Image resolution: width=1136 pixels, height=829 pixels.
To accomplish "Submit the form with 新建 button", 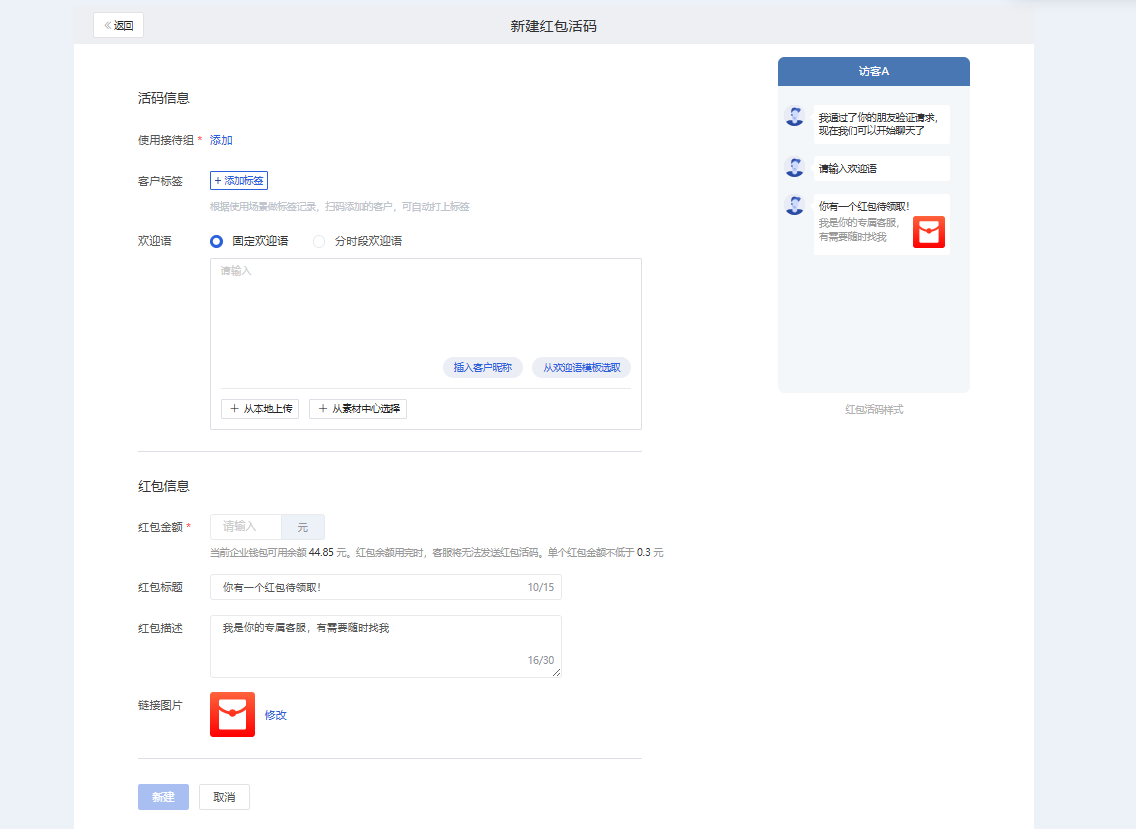I will 164,797.
